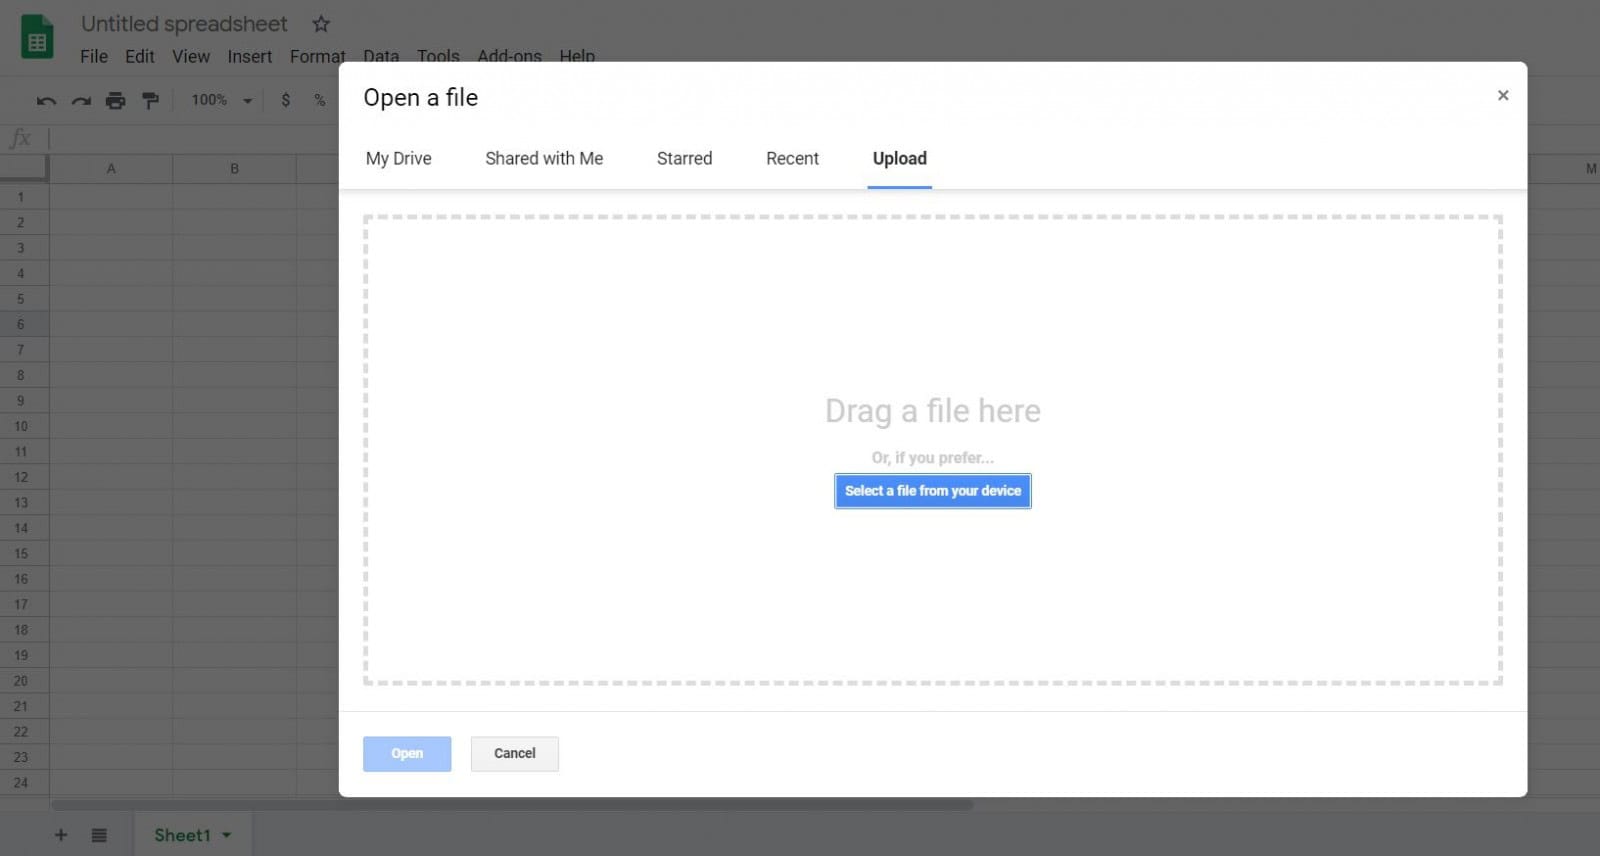Screen dimensions: 1600x856
Task: Click Select a file from your device
Action: pyautogui.click(x=933, y=491)
